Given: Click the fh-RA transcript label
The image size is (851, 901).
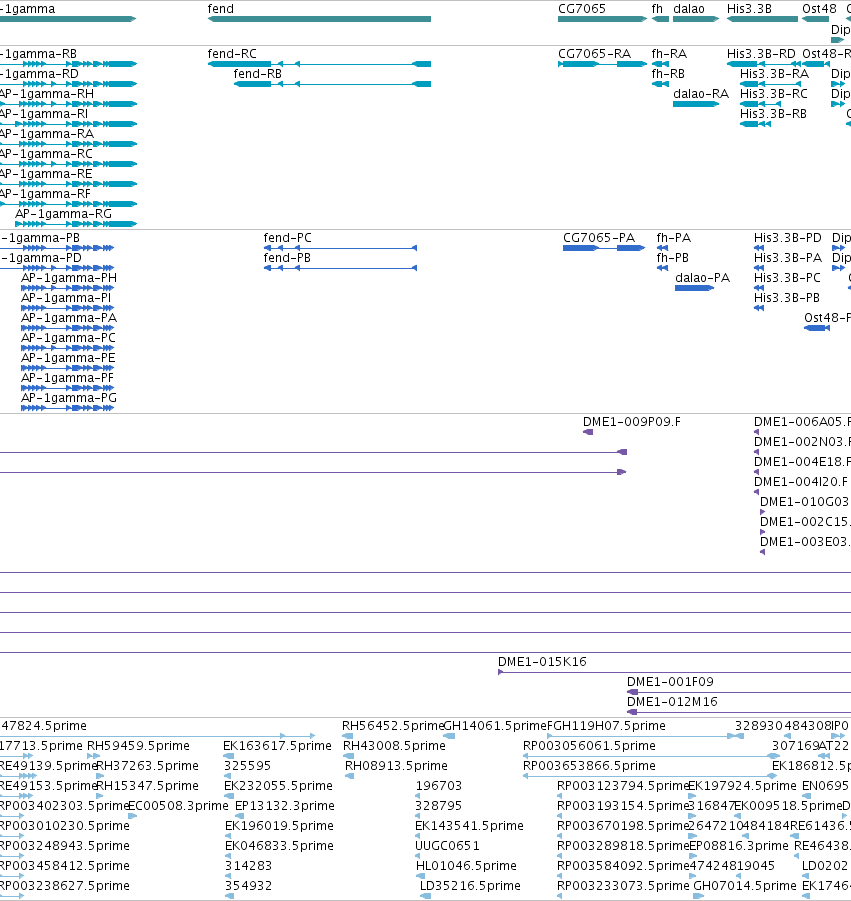Looking at the screenshot, I should pyautogui.click(x=669, y=54).
